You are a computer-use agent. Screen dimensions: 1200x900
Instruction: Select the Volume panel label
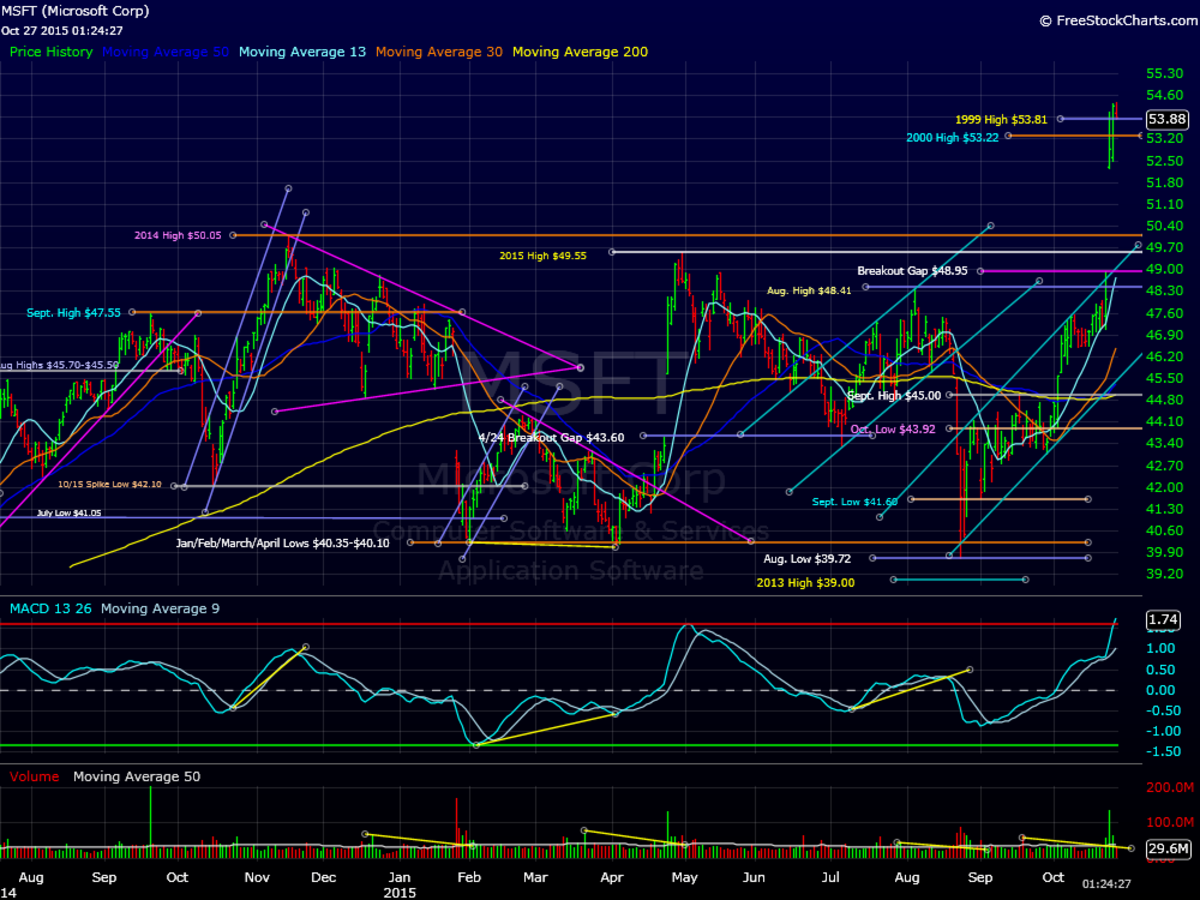35,776
